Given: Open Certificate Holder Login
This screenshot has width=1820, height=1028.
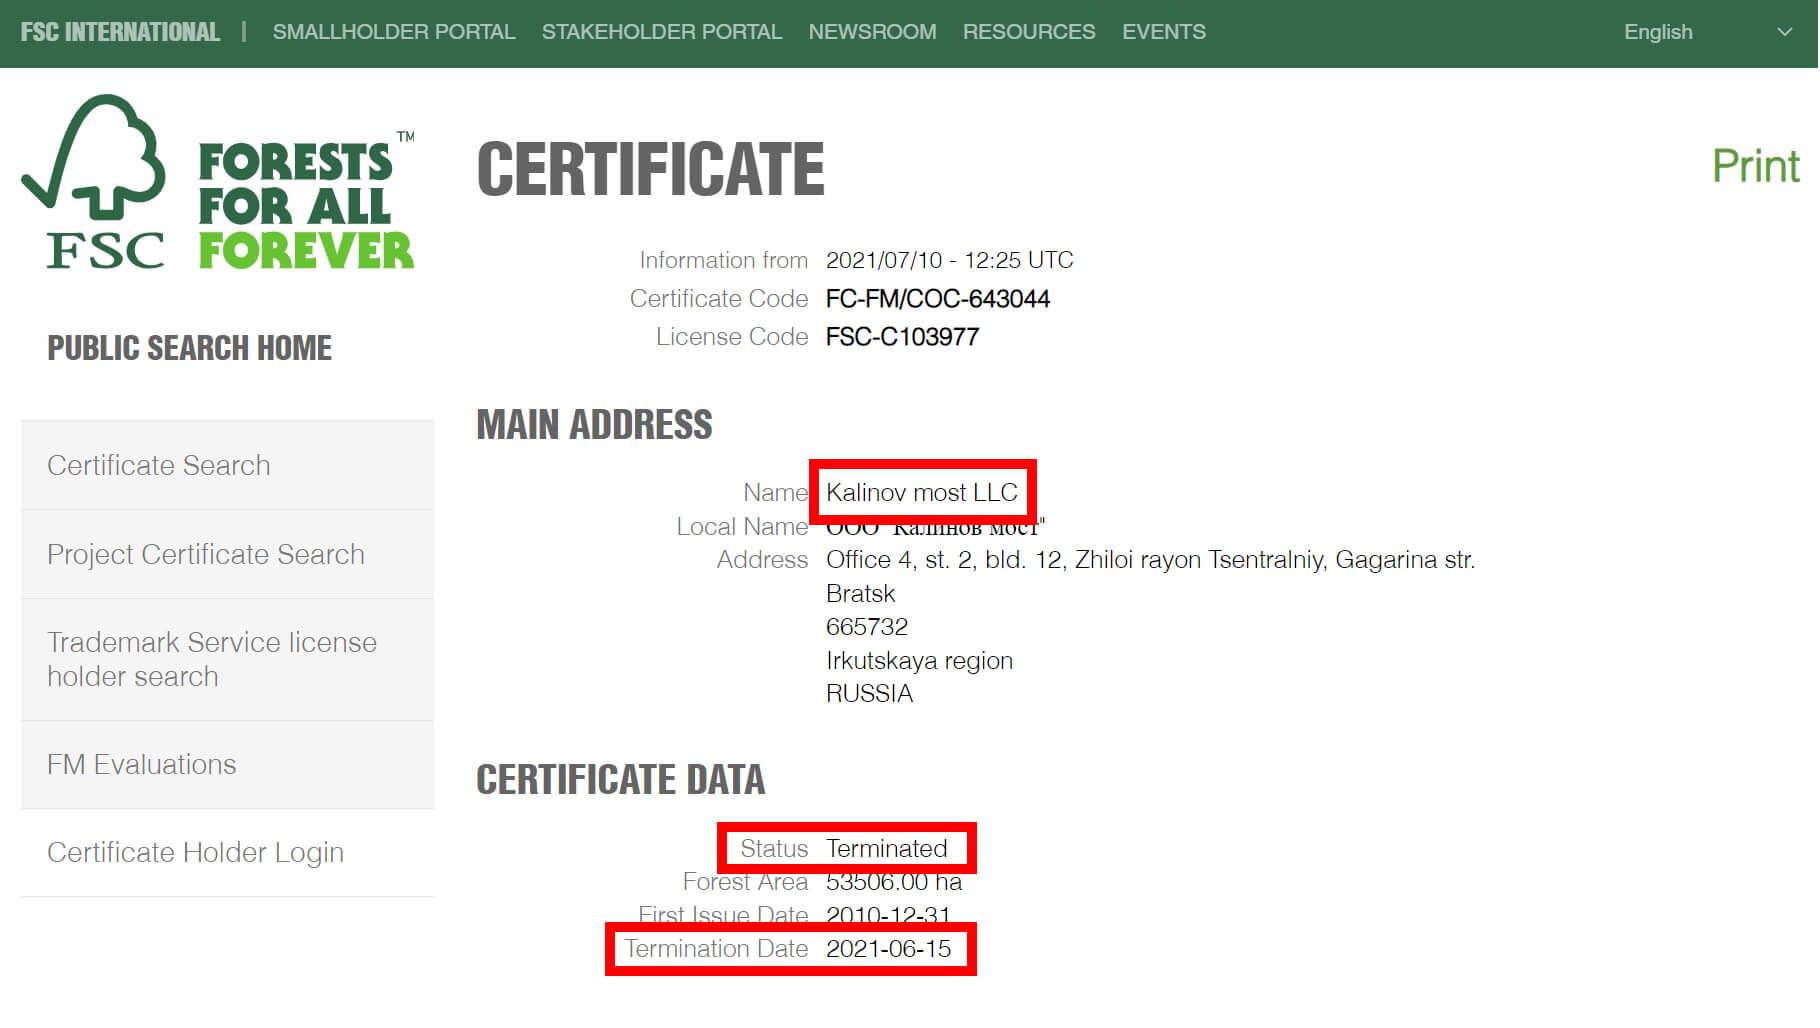Looking at the screenshot, I should tap(227, 852).
